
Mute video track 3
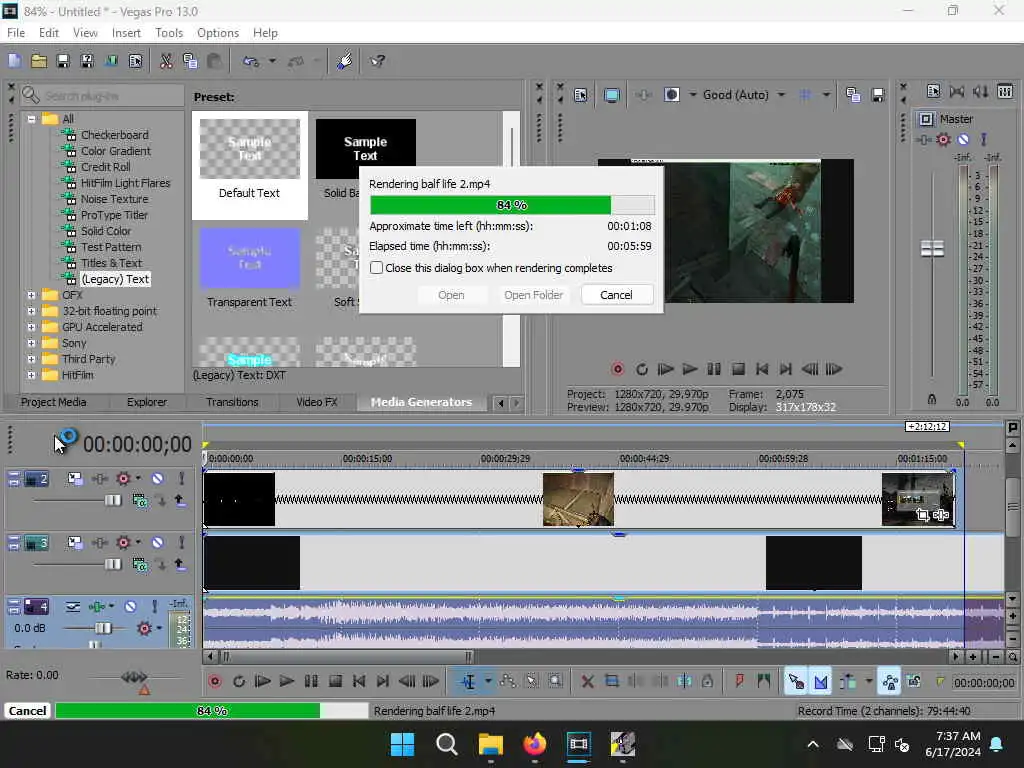pyautogui.click(x=157, y=543)
